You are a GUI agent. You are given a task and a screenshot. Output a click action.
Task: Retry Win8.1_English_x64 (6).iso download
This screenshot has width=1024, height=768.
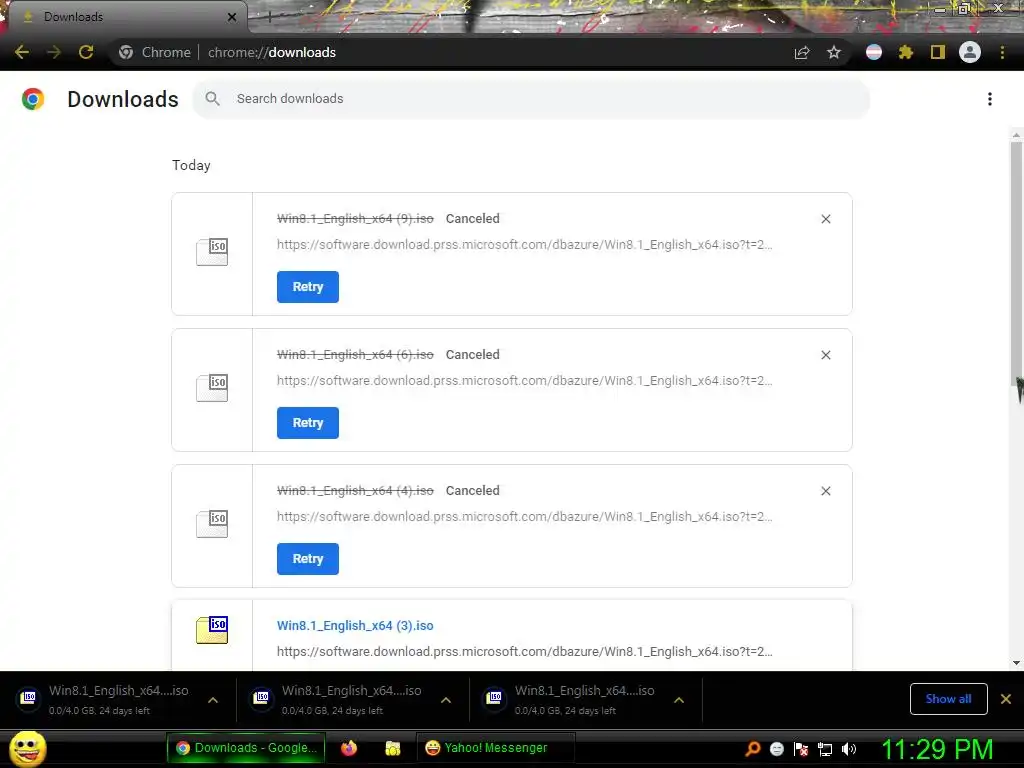[308, 423]
